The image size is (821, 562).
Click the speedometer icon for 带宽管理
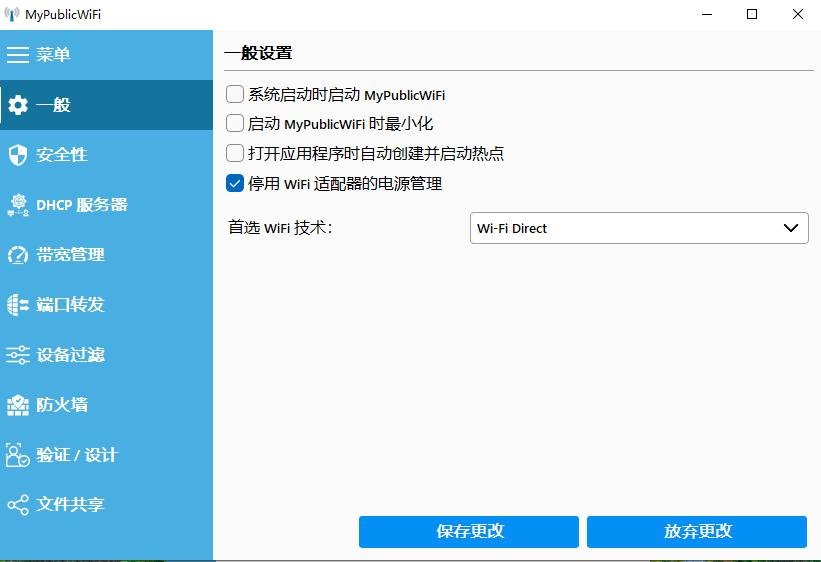coord(18,255)
